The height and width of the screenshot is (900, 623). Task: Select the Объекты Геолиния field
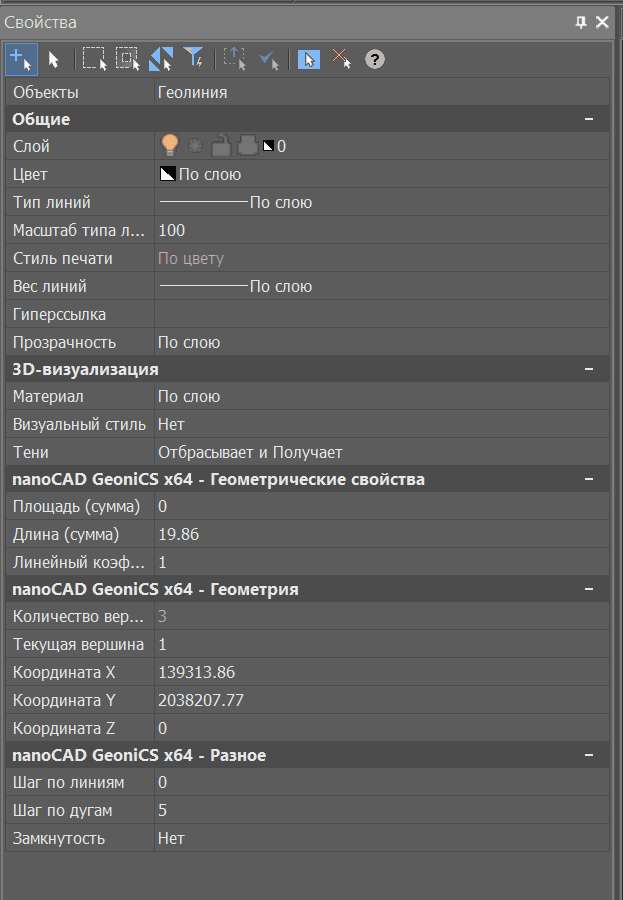pos(380,92)
